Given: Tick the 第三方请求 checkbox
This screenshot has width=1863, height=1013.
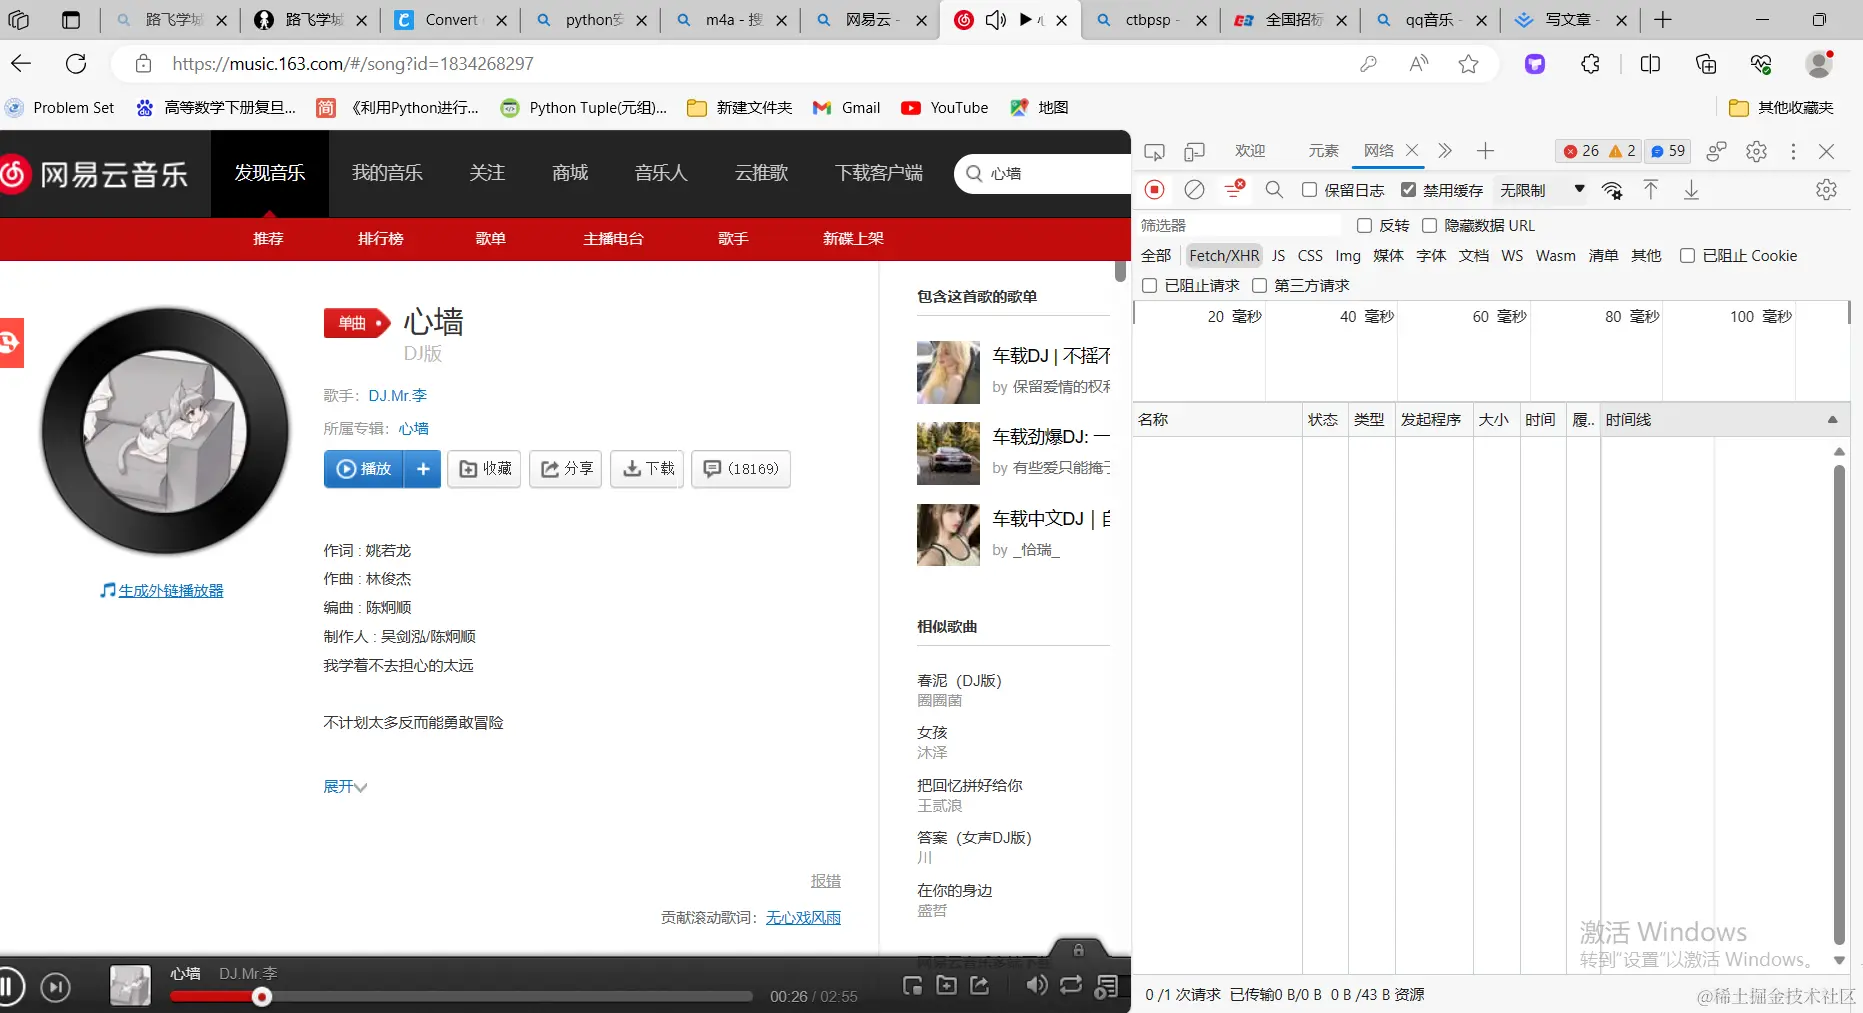Looking at the screenshot, I should 1259,286.
